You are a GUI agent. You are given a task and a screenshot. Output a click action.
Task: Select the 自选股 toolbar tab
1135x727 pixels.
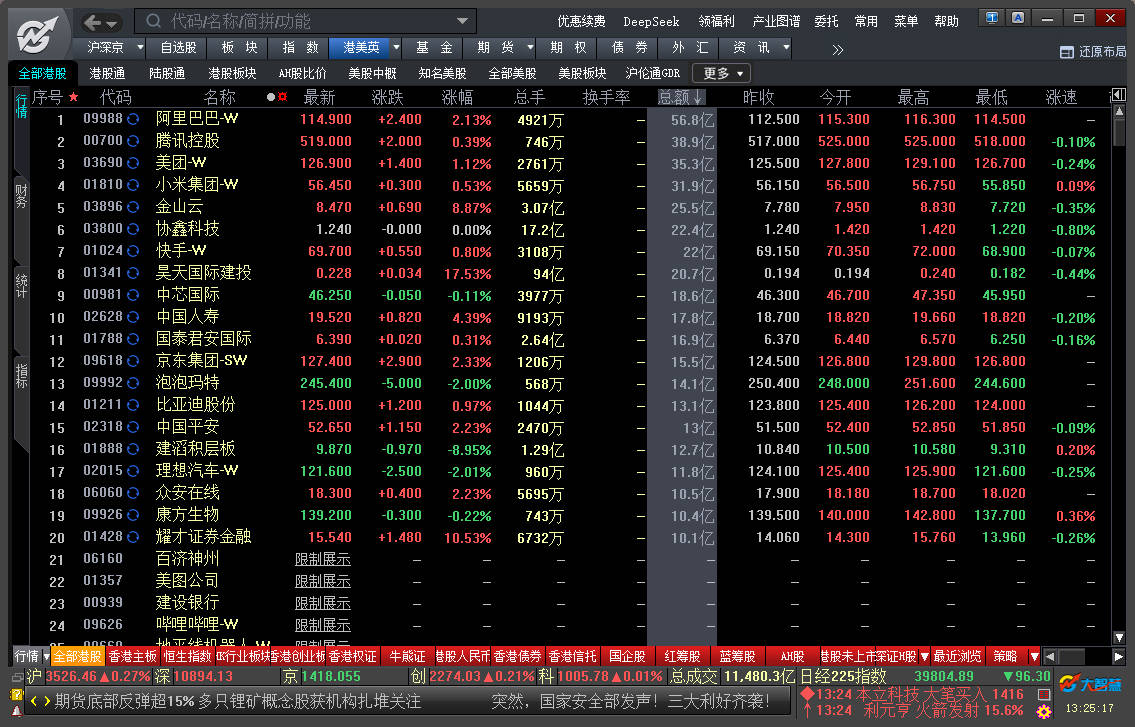tap(178, 48)
